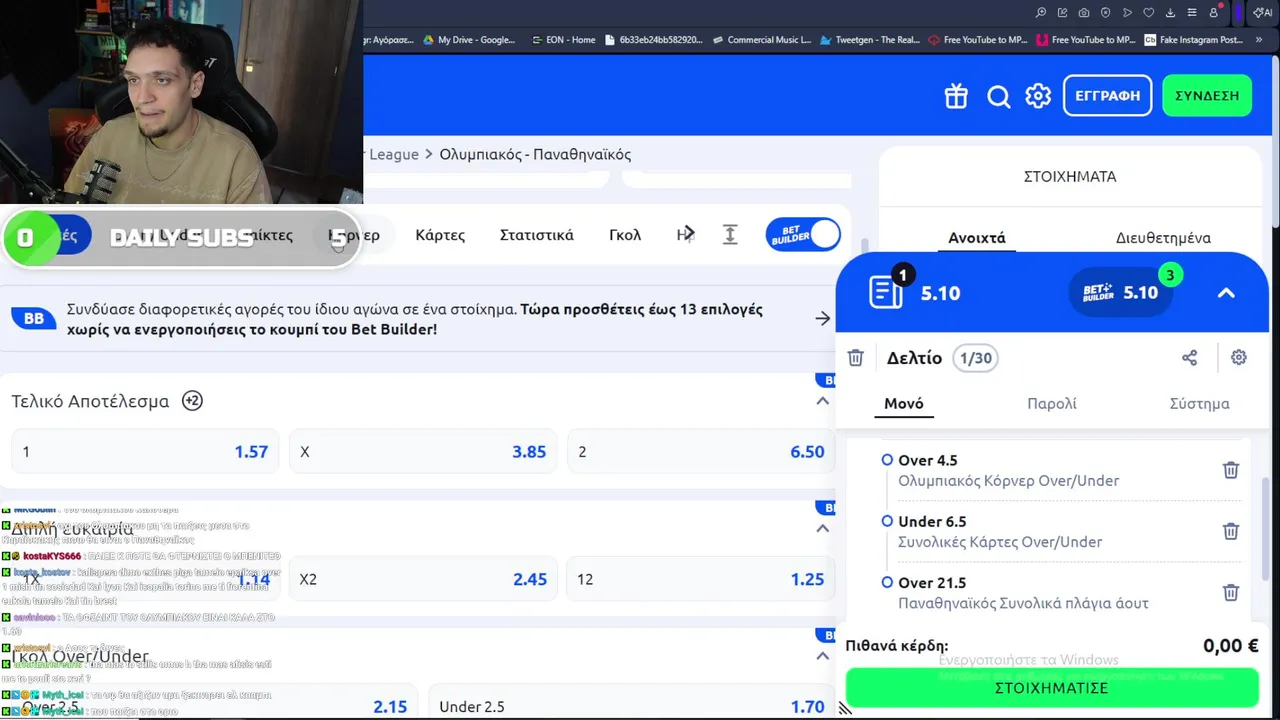Show more market tabs arrow
This screenshot has width=1280, height=720.
click(x=688, y=234)
